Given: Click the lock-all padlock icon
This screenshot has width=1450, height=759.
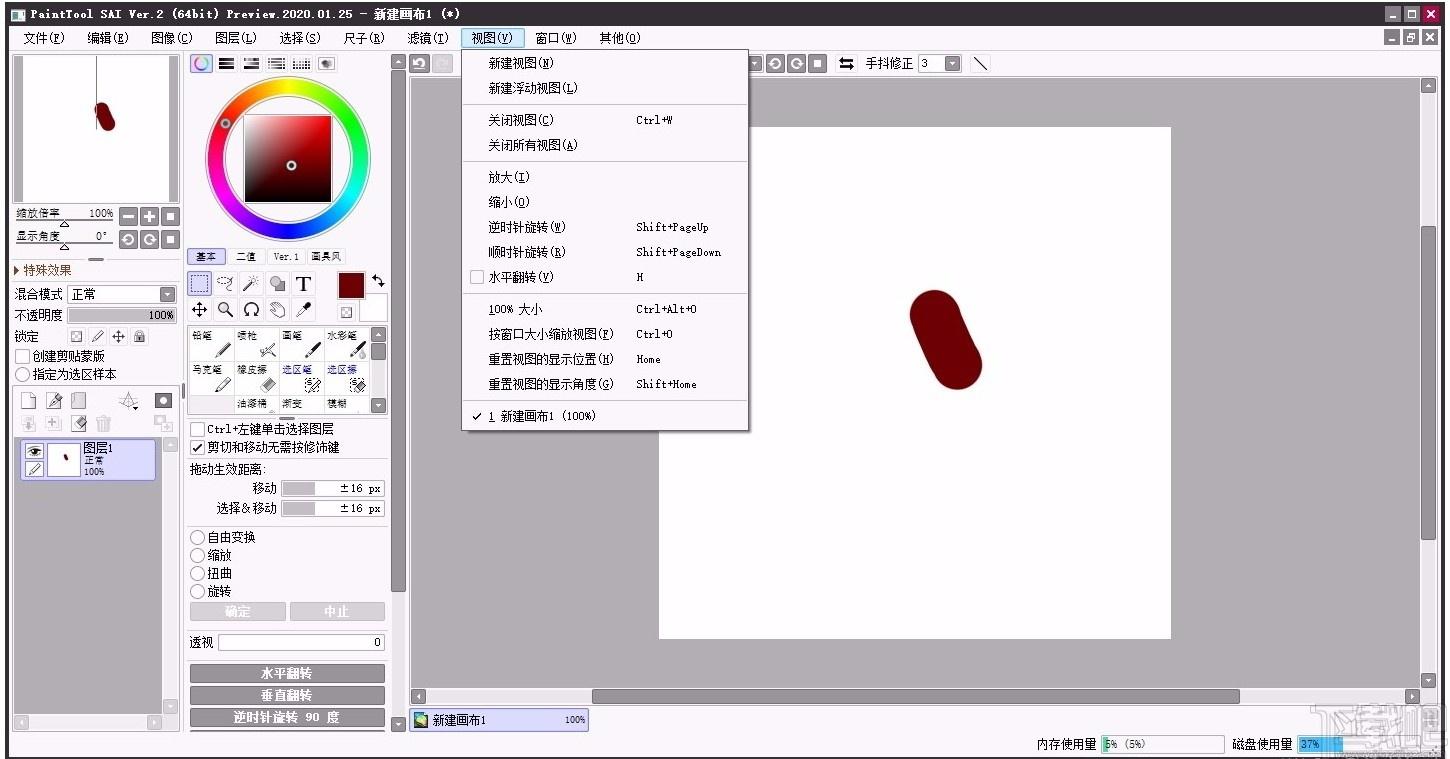Looking at the screenshot, I should coord(140,337).
